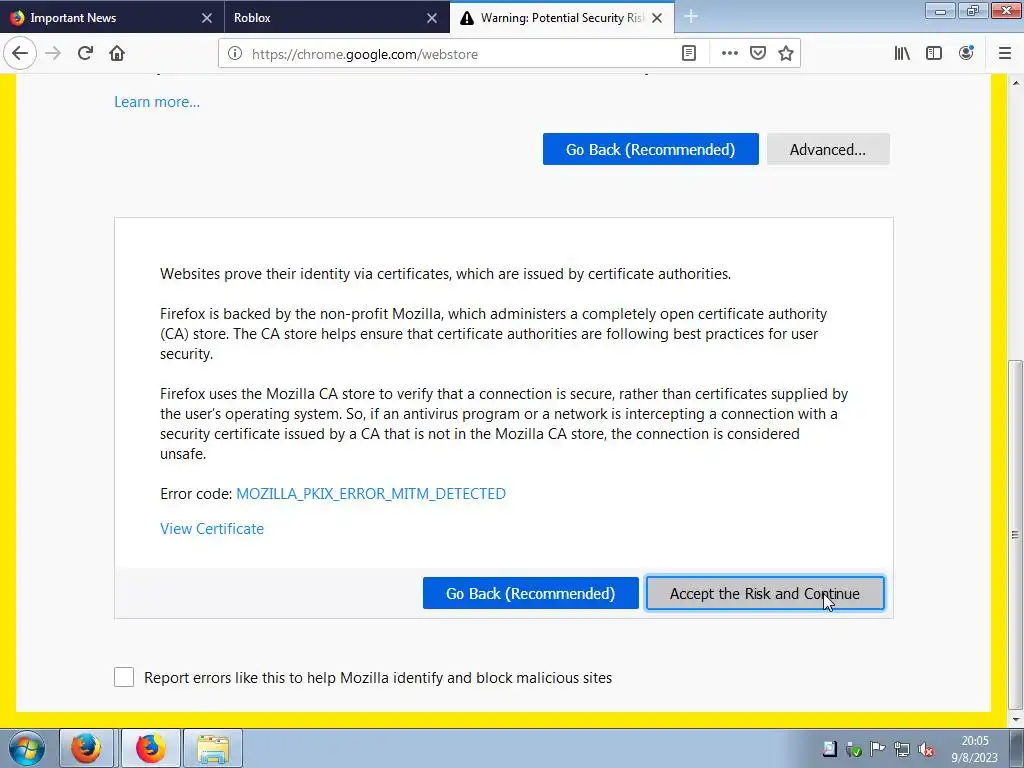Open the Library bookshelf icon
The height and width of the screenshot is (768, 1024).
pyautogui.click(x=902, y=53)
